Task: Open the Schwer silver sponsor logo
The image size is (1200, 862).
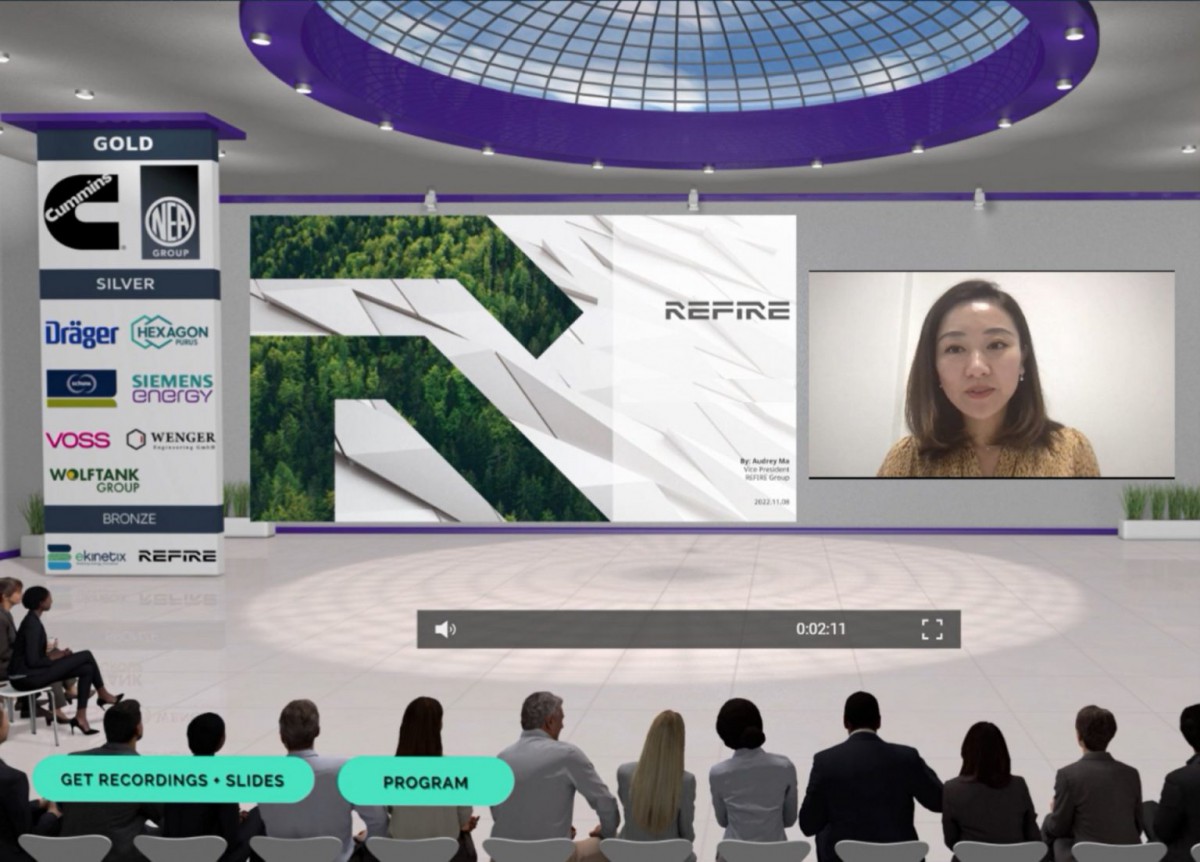Action: [81, 388]
